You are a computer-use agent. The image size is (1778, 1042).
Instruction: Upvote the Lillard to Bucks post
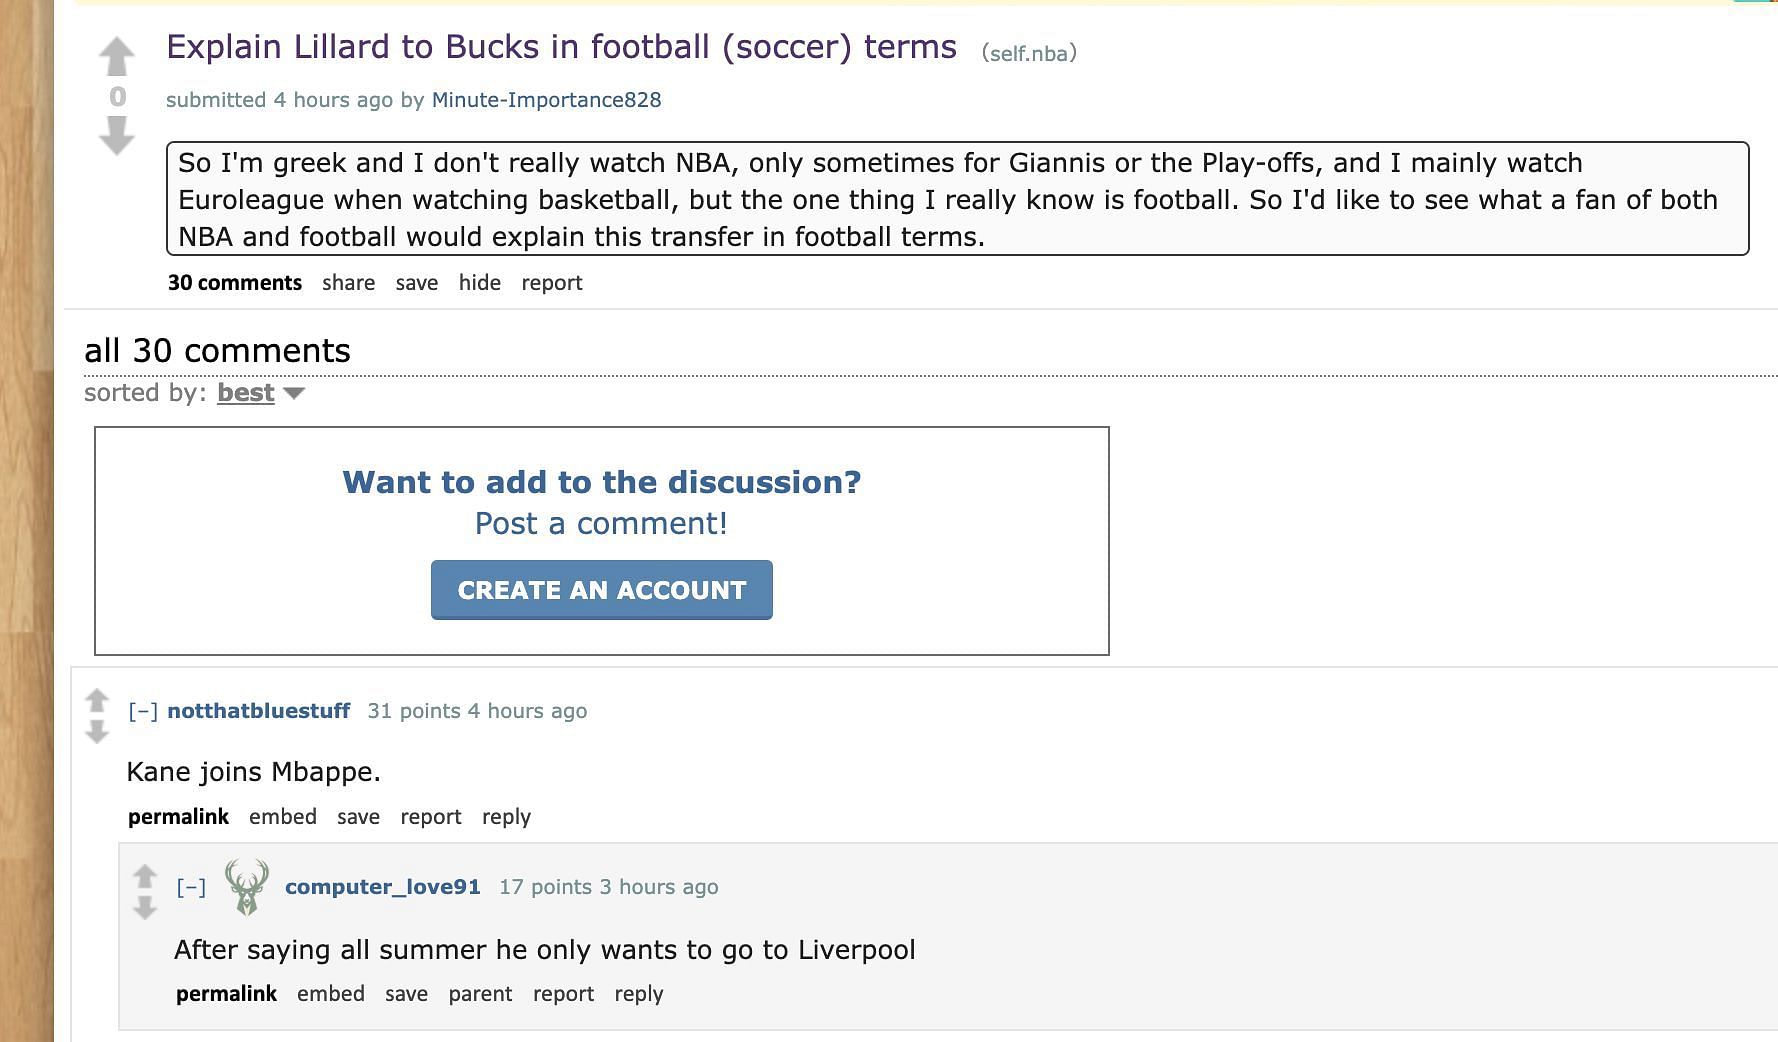point(117,56)
